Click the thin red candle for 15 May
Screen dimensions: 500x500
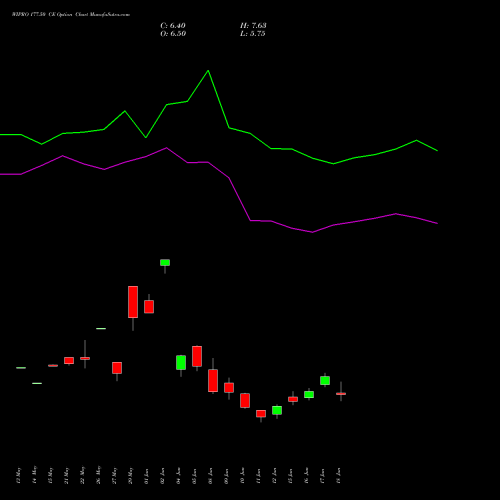[x=53, y=366]
